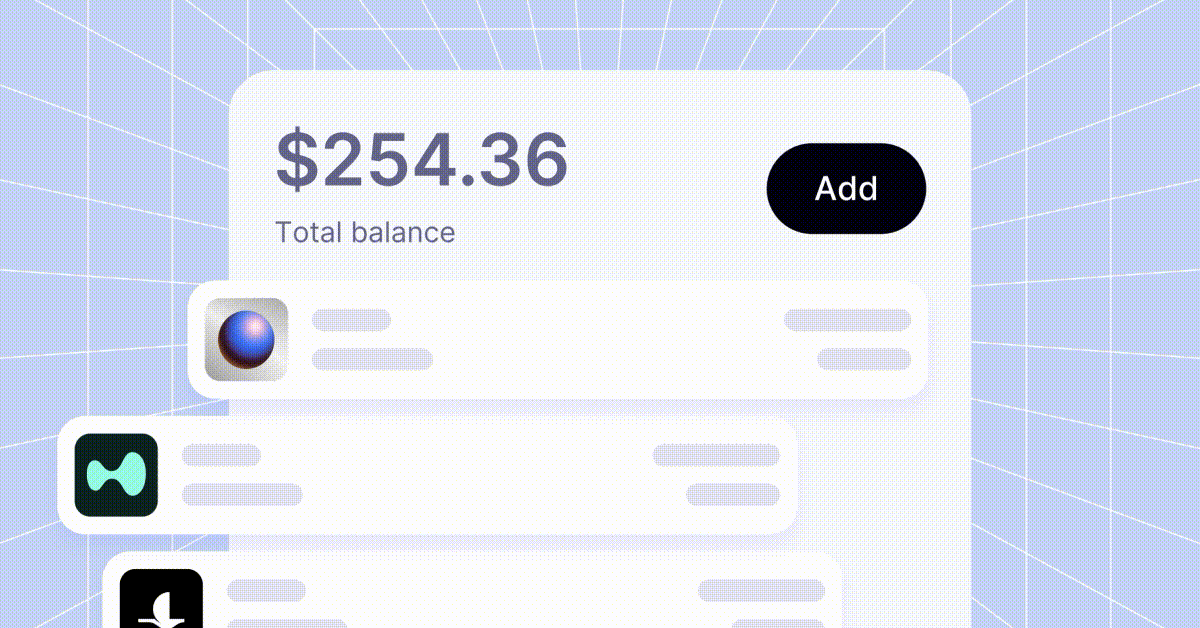Click the downward-arrow row's top-right value placeholder
The width and height of the screenshot is (1200, 628).
[761, 591]
